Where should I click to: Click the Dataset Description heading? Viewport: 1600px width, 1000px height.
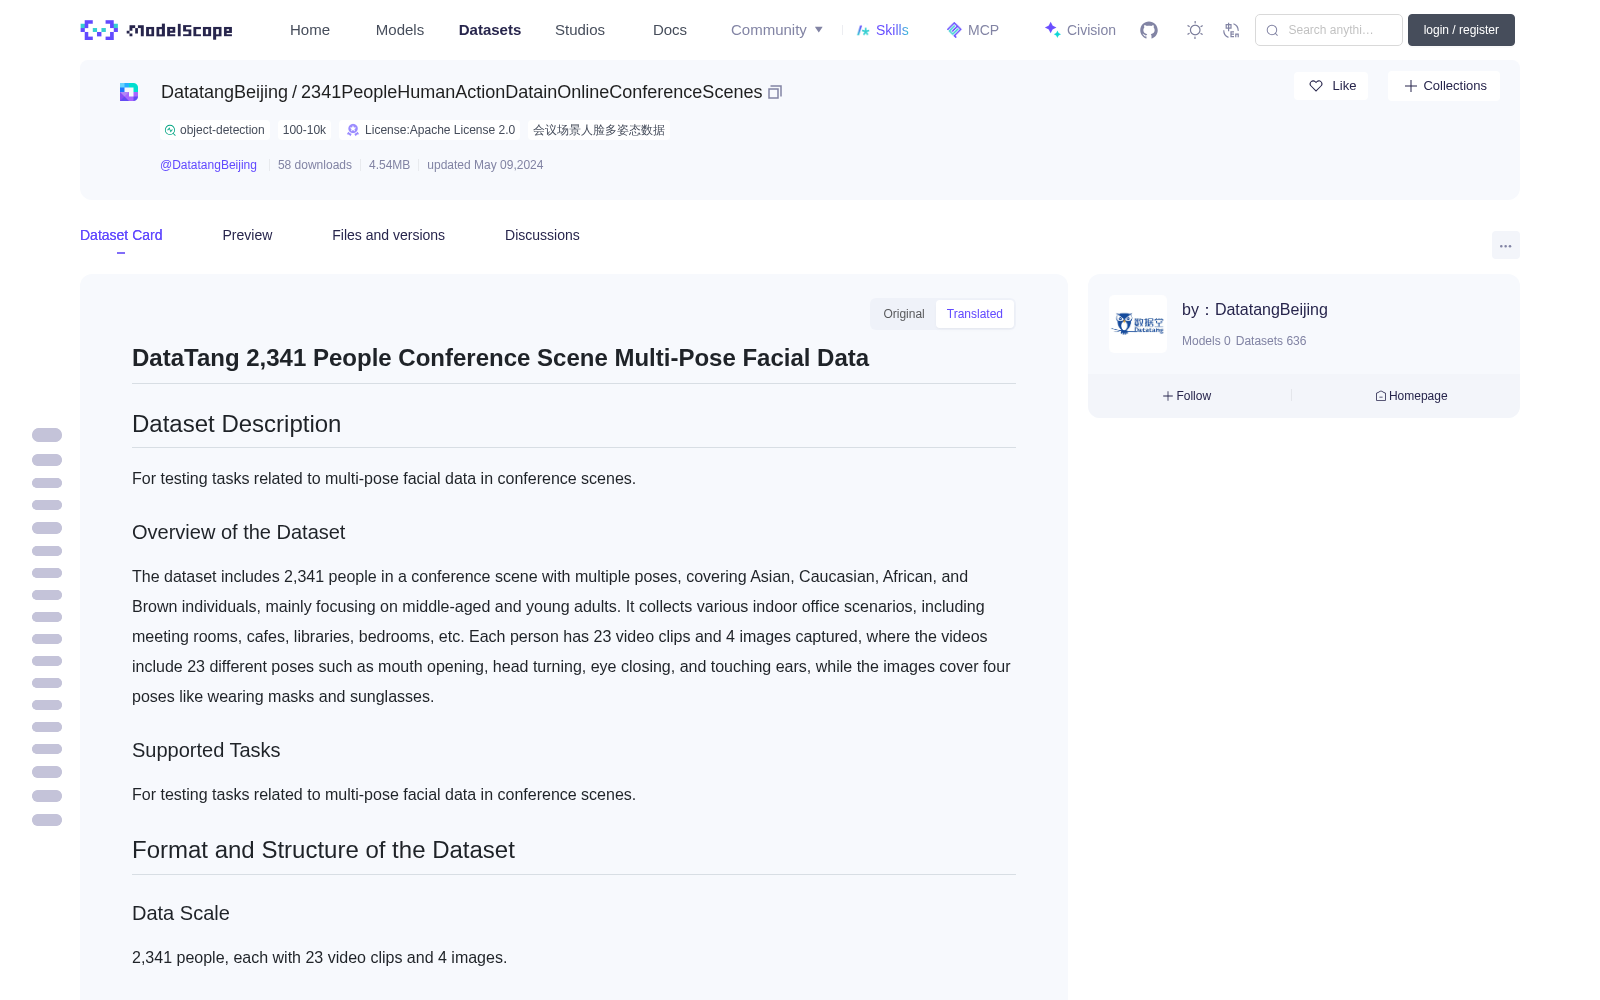point(236,424)
